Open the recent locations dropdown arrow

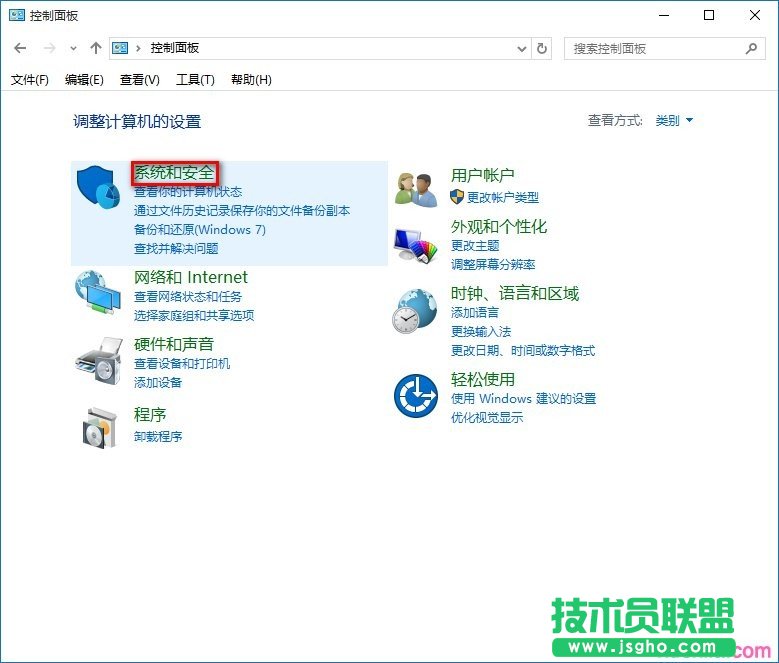[x=73, y=48]
